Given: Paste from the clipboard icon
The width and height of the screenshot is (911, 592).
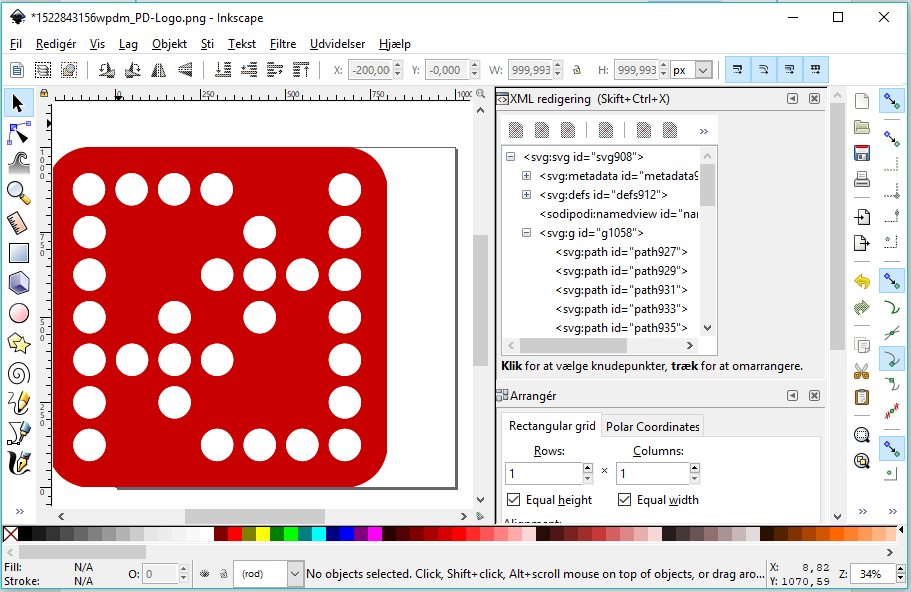Looking at the screenshot, I should tap(862, 397).
